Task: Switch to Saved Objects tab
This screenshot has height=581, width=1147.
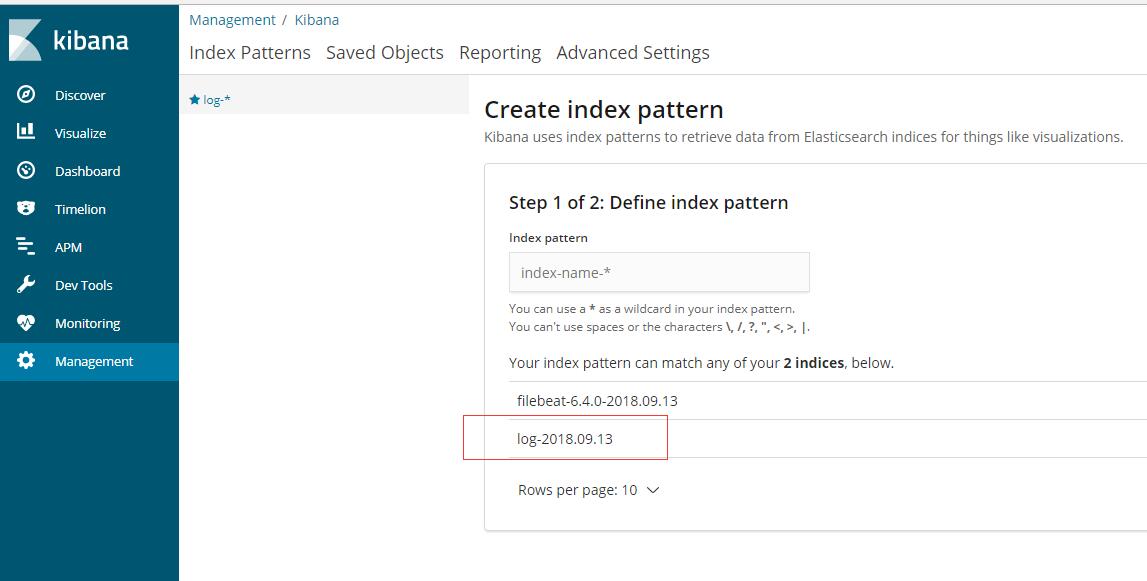Action: pos(385,53)
